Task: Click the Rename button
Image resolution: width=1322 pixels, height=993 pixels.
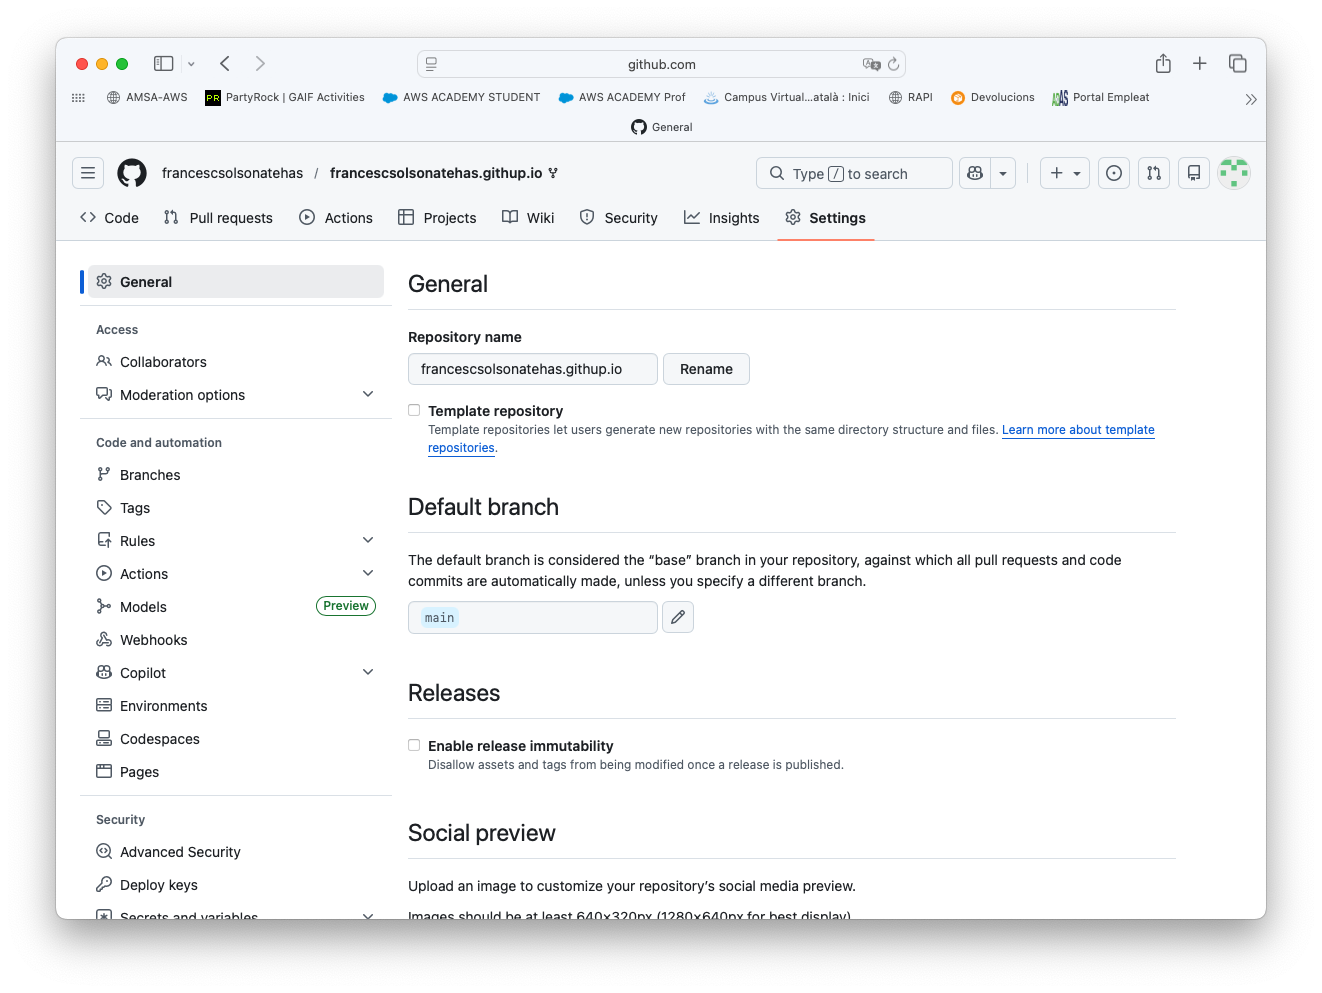Action: (x=706, y=369)
